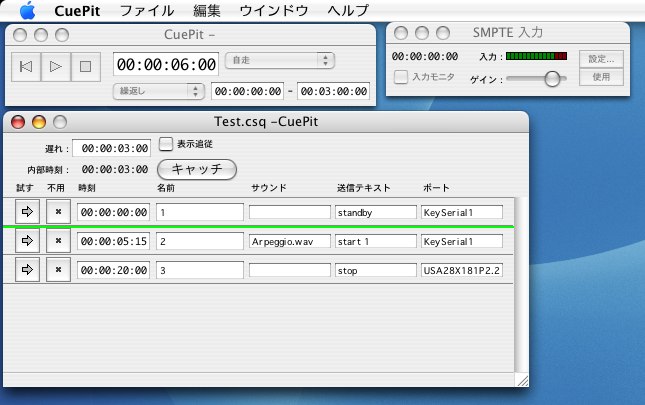Minimize Test.csq window with yellow button
645x405 pixels.
click(x=39, y=122)
